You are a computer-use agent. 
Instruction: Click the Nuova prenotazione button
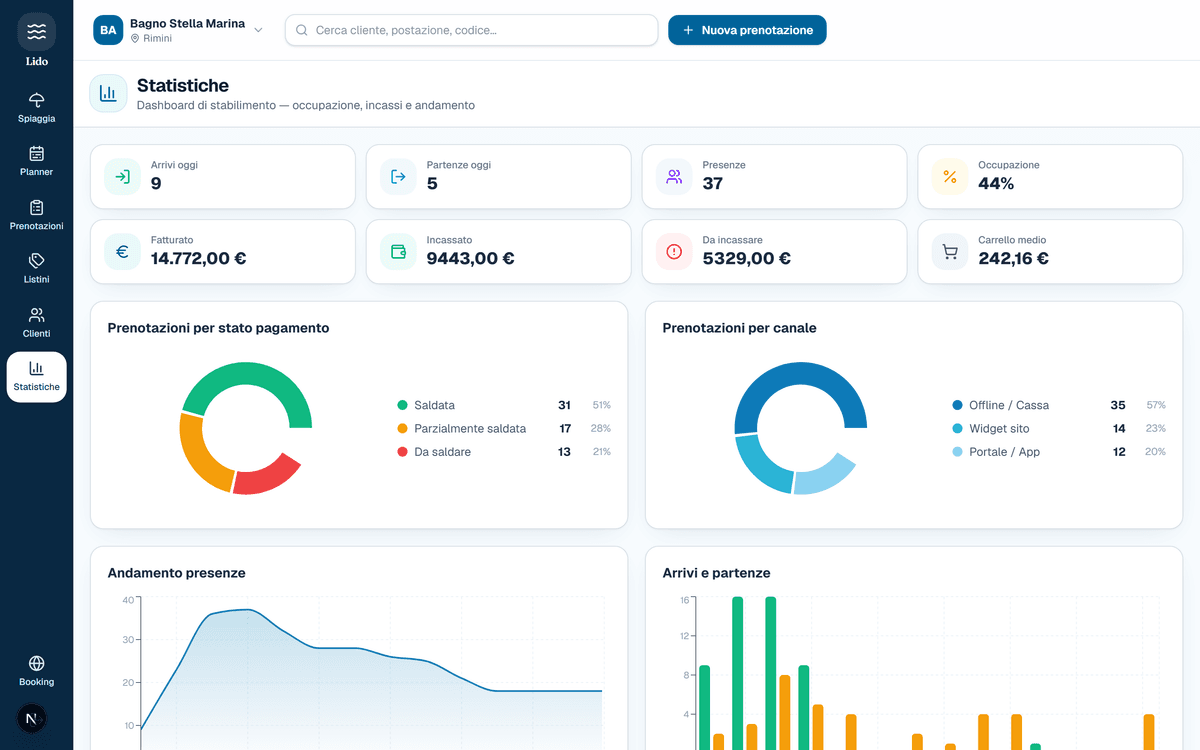(747, 30)
